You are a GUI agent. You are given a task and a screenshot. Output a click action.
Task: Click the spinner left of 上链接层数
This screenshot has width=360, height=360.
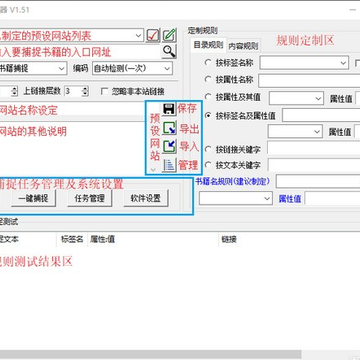click(x=14, y=91)
